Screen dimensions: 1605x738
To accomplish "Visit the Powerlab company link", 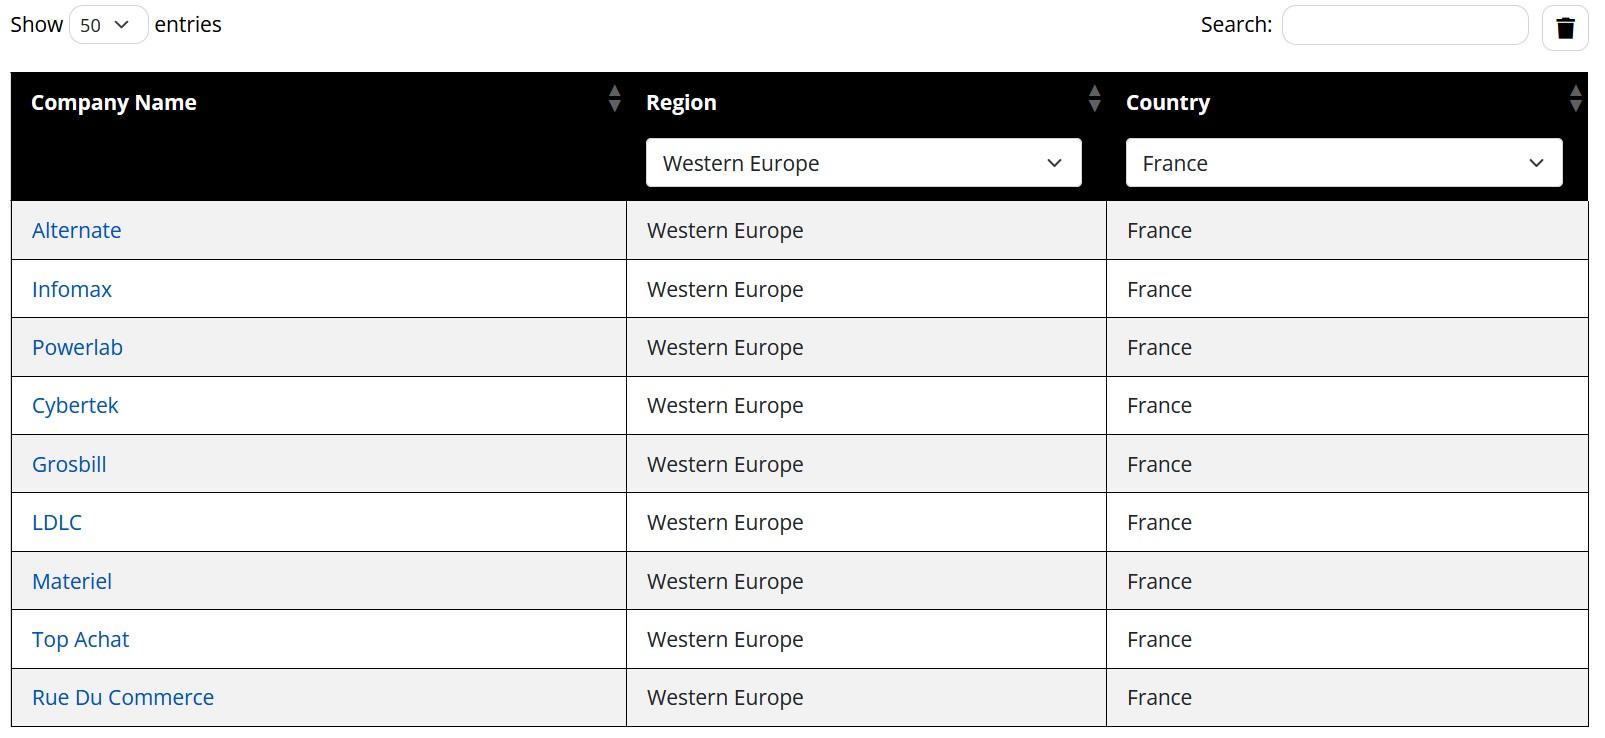I will pos(77,348).
